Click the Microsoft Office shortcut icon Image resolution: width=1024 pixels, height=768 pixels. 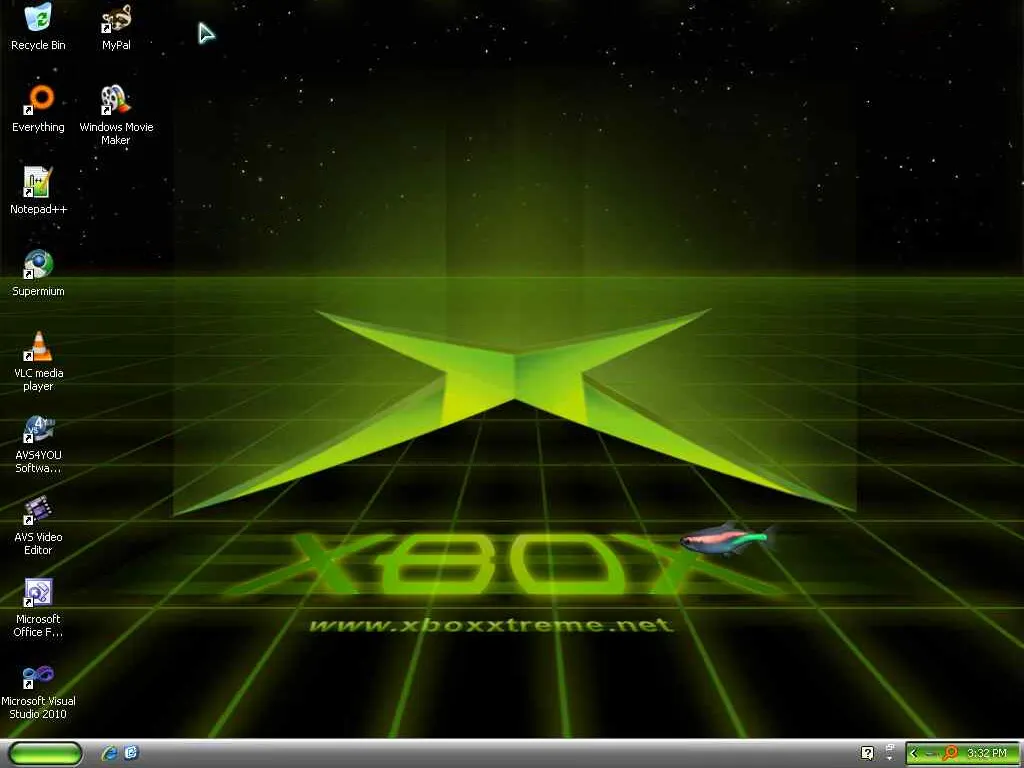38,607
